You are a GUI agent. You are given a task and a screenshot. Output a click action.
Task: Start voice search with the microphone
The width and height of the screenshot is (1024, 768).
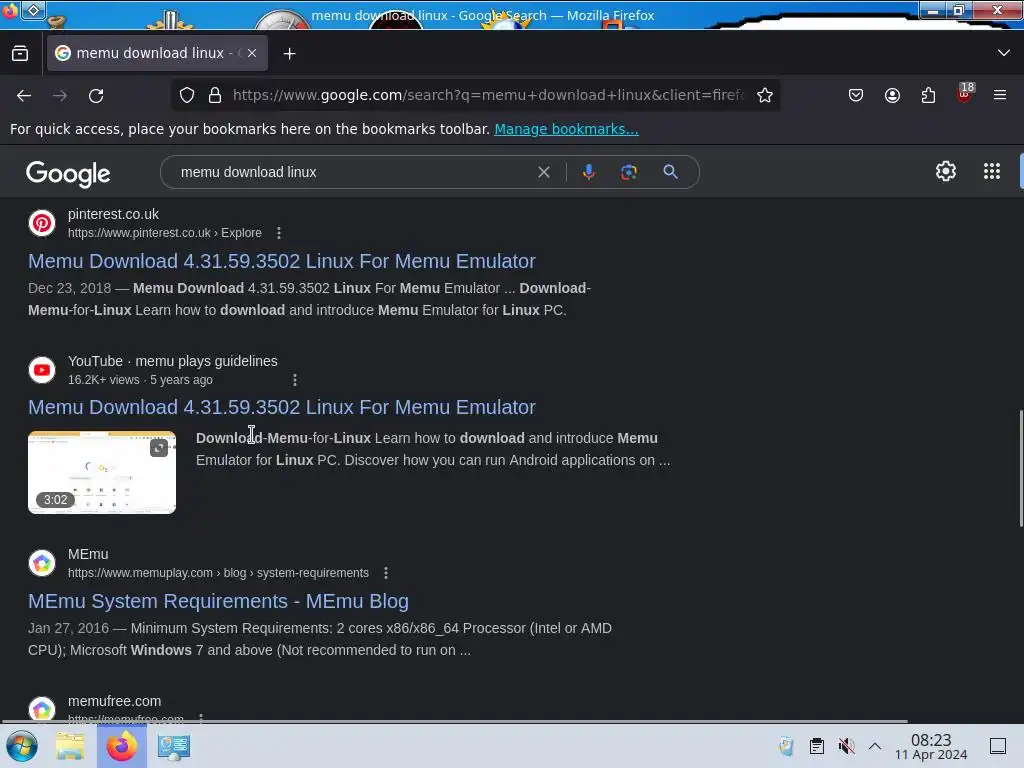[588, 172]
